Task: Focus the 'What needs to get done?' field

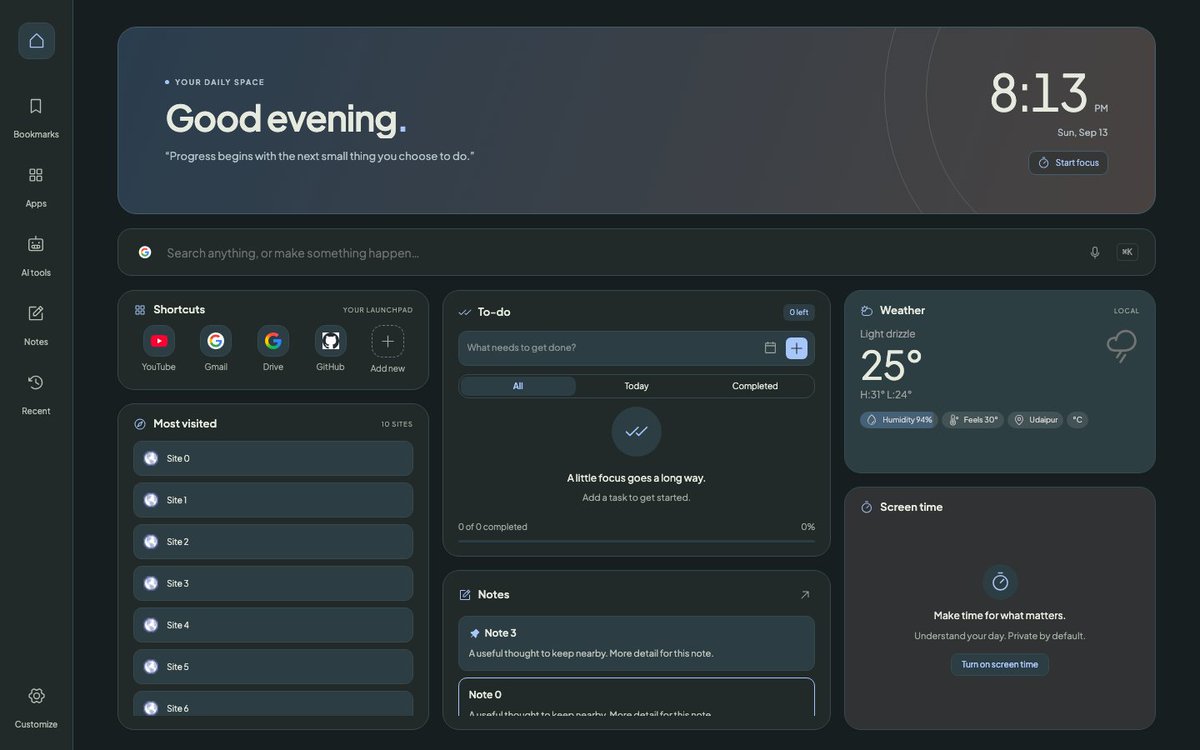Action: 610,348
